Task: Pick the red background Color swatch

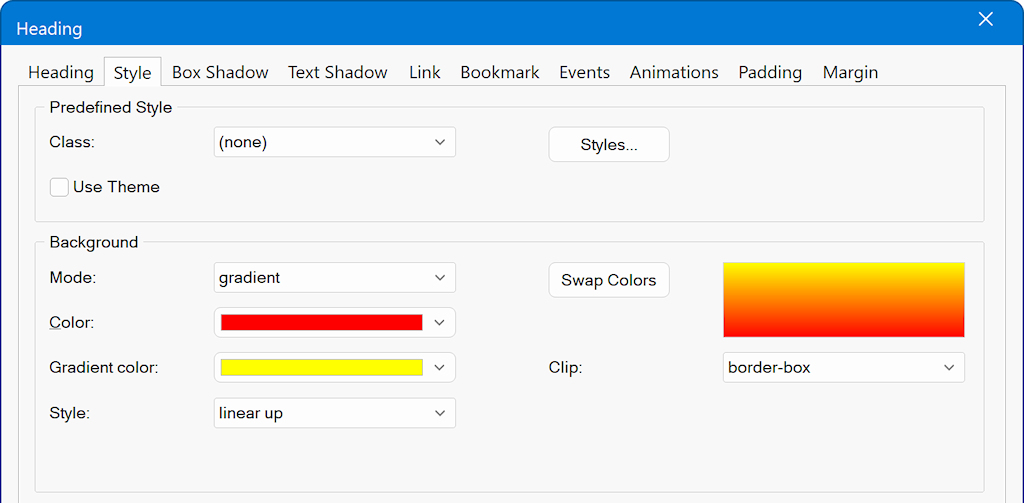Action: [x=321, y=322]
